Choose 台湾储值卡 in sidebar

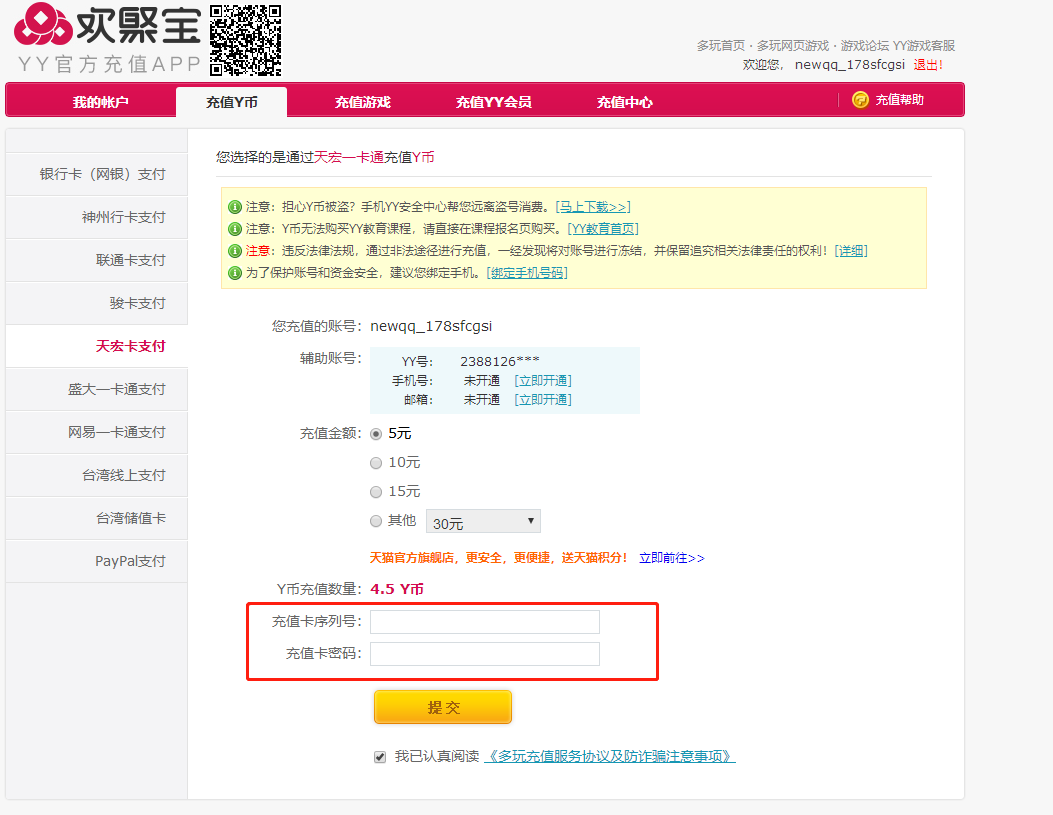tap(97, 518)
